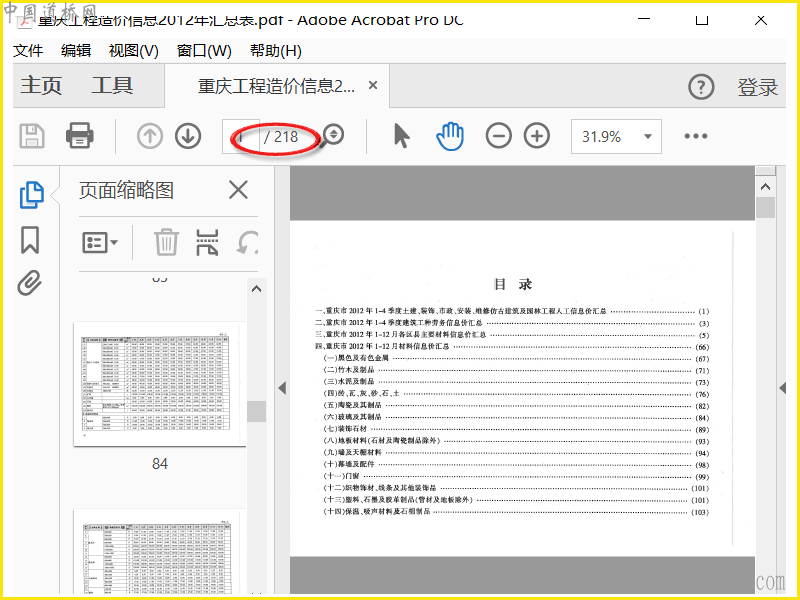Go to next page with the down arrow
Screen dimensions: 800x600
(x=188, y=136)
